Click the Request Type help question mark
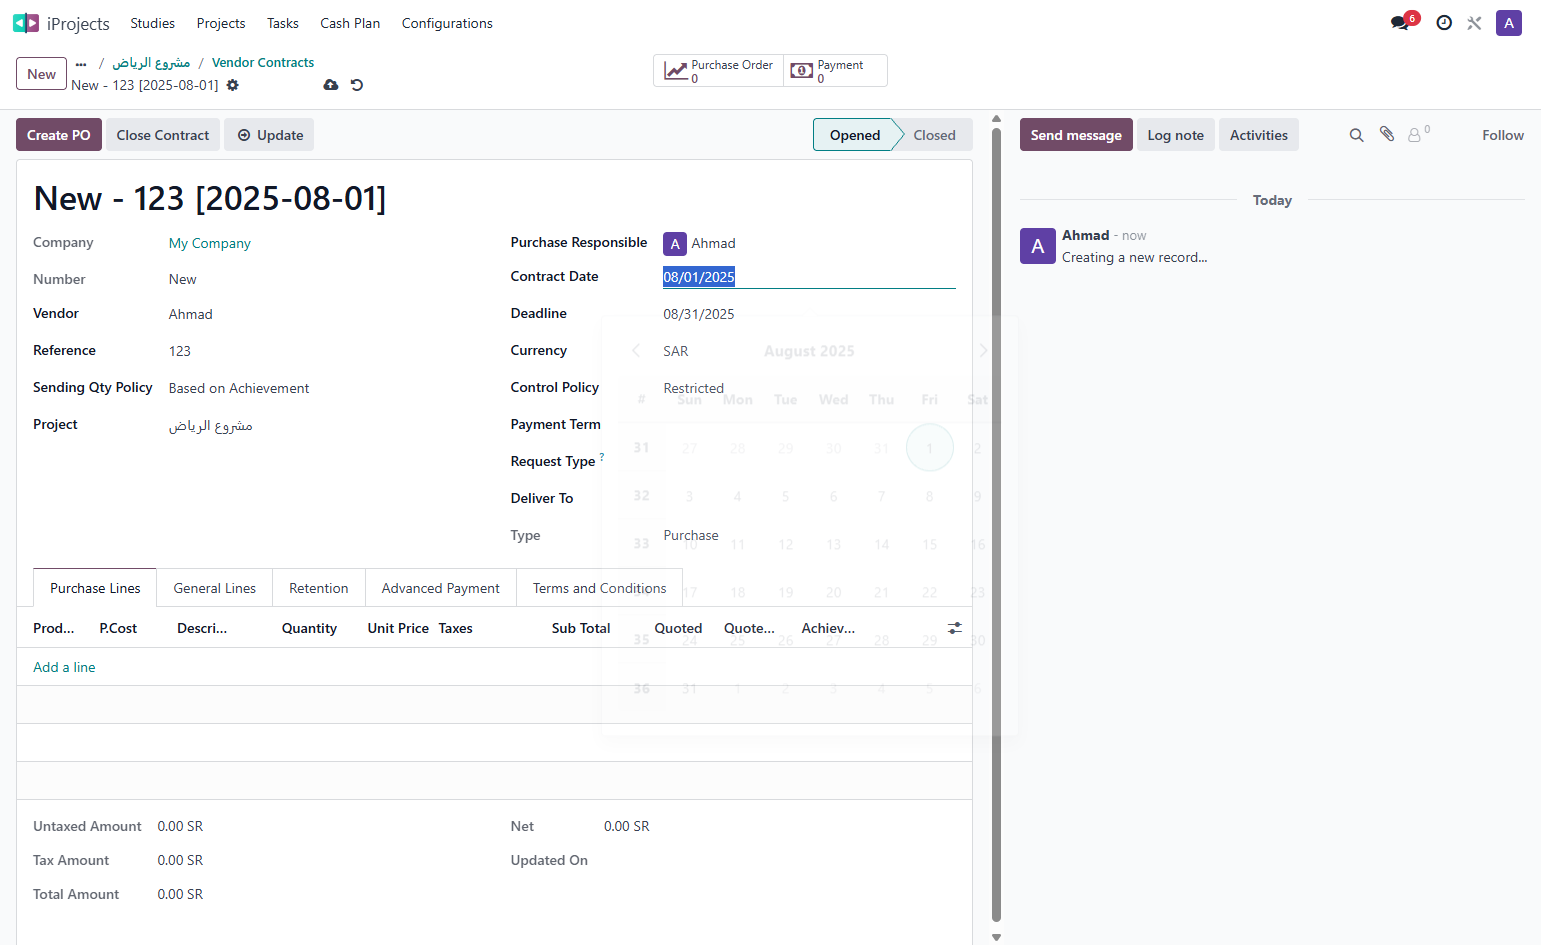Viewport: 1541px width, 945px height. (602, 457)
